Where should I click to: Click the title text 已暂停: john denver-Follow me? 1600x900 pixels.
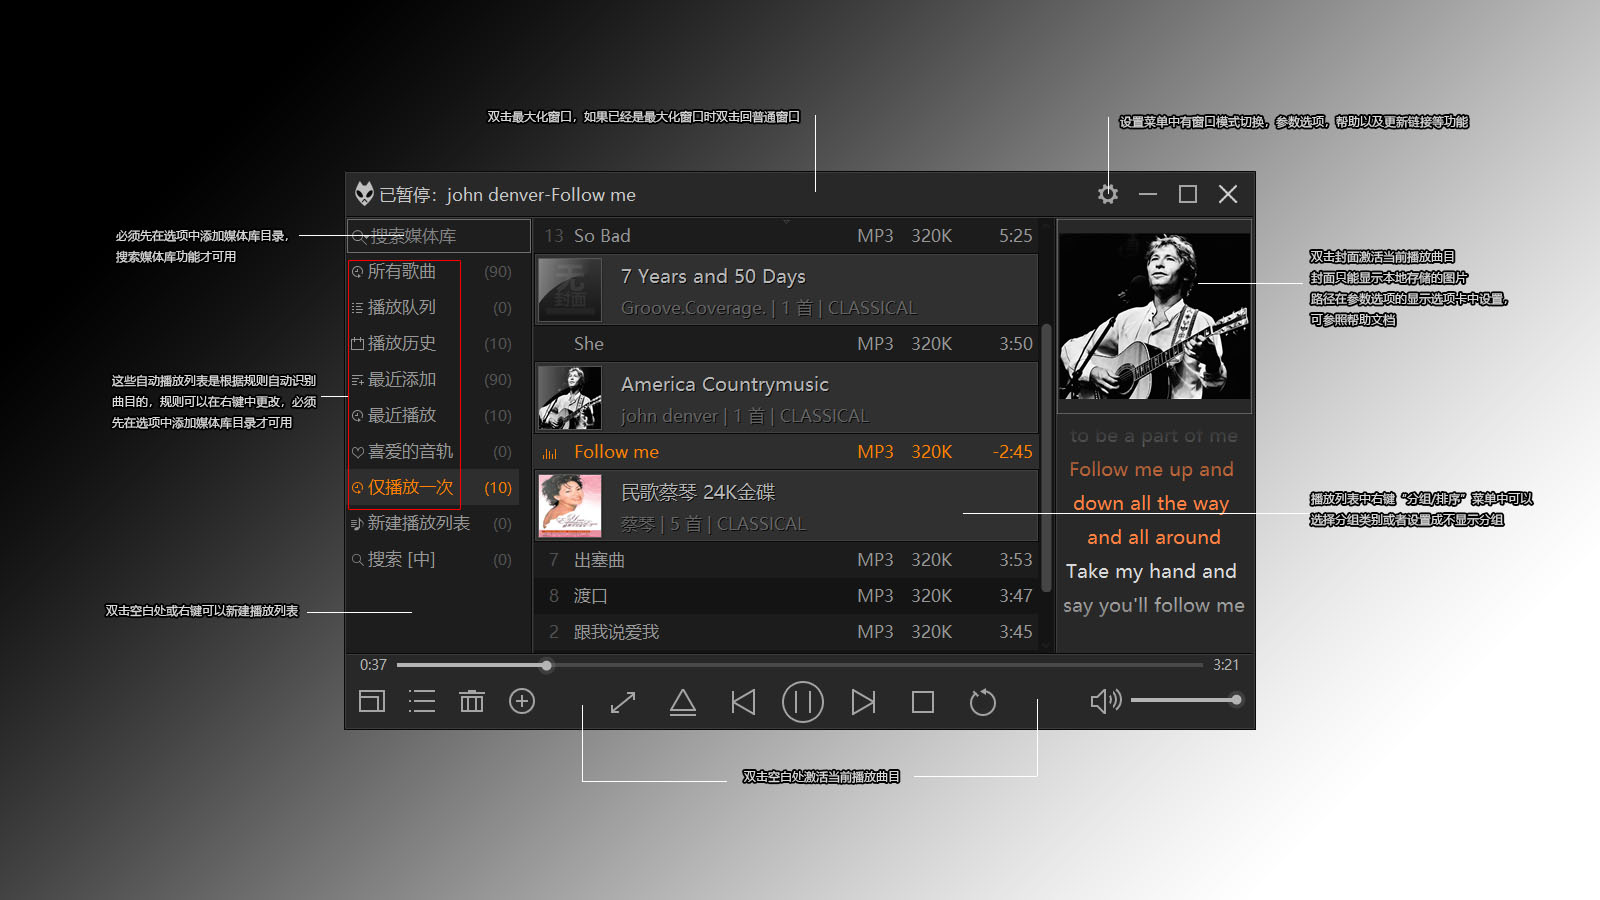pos(507,195)
